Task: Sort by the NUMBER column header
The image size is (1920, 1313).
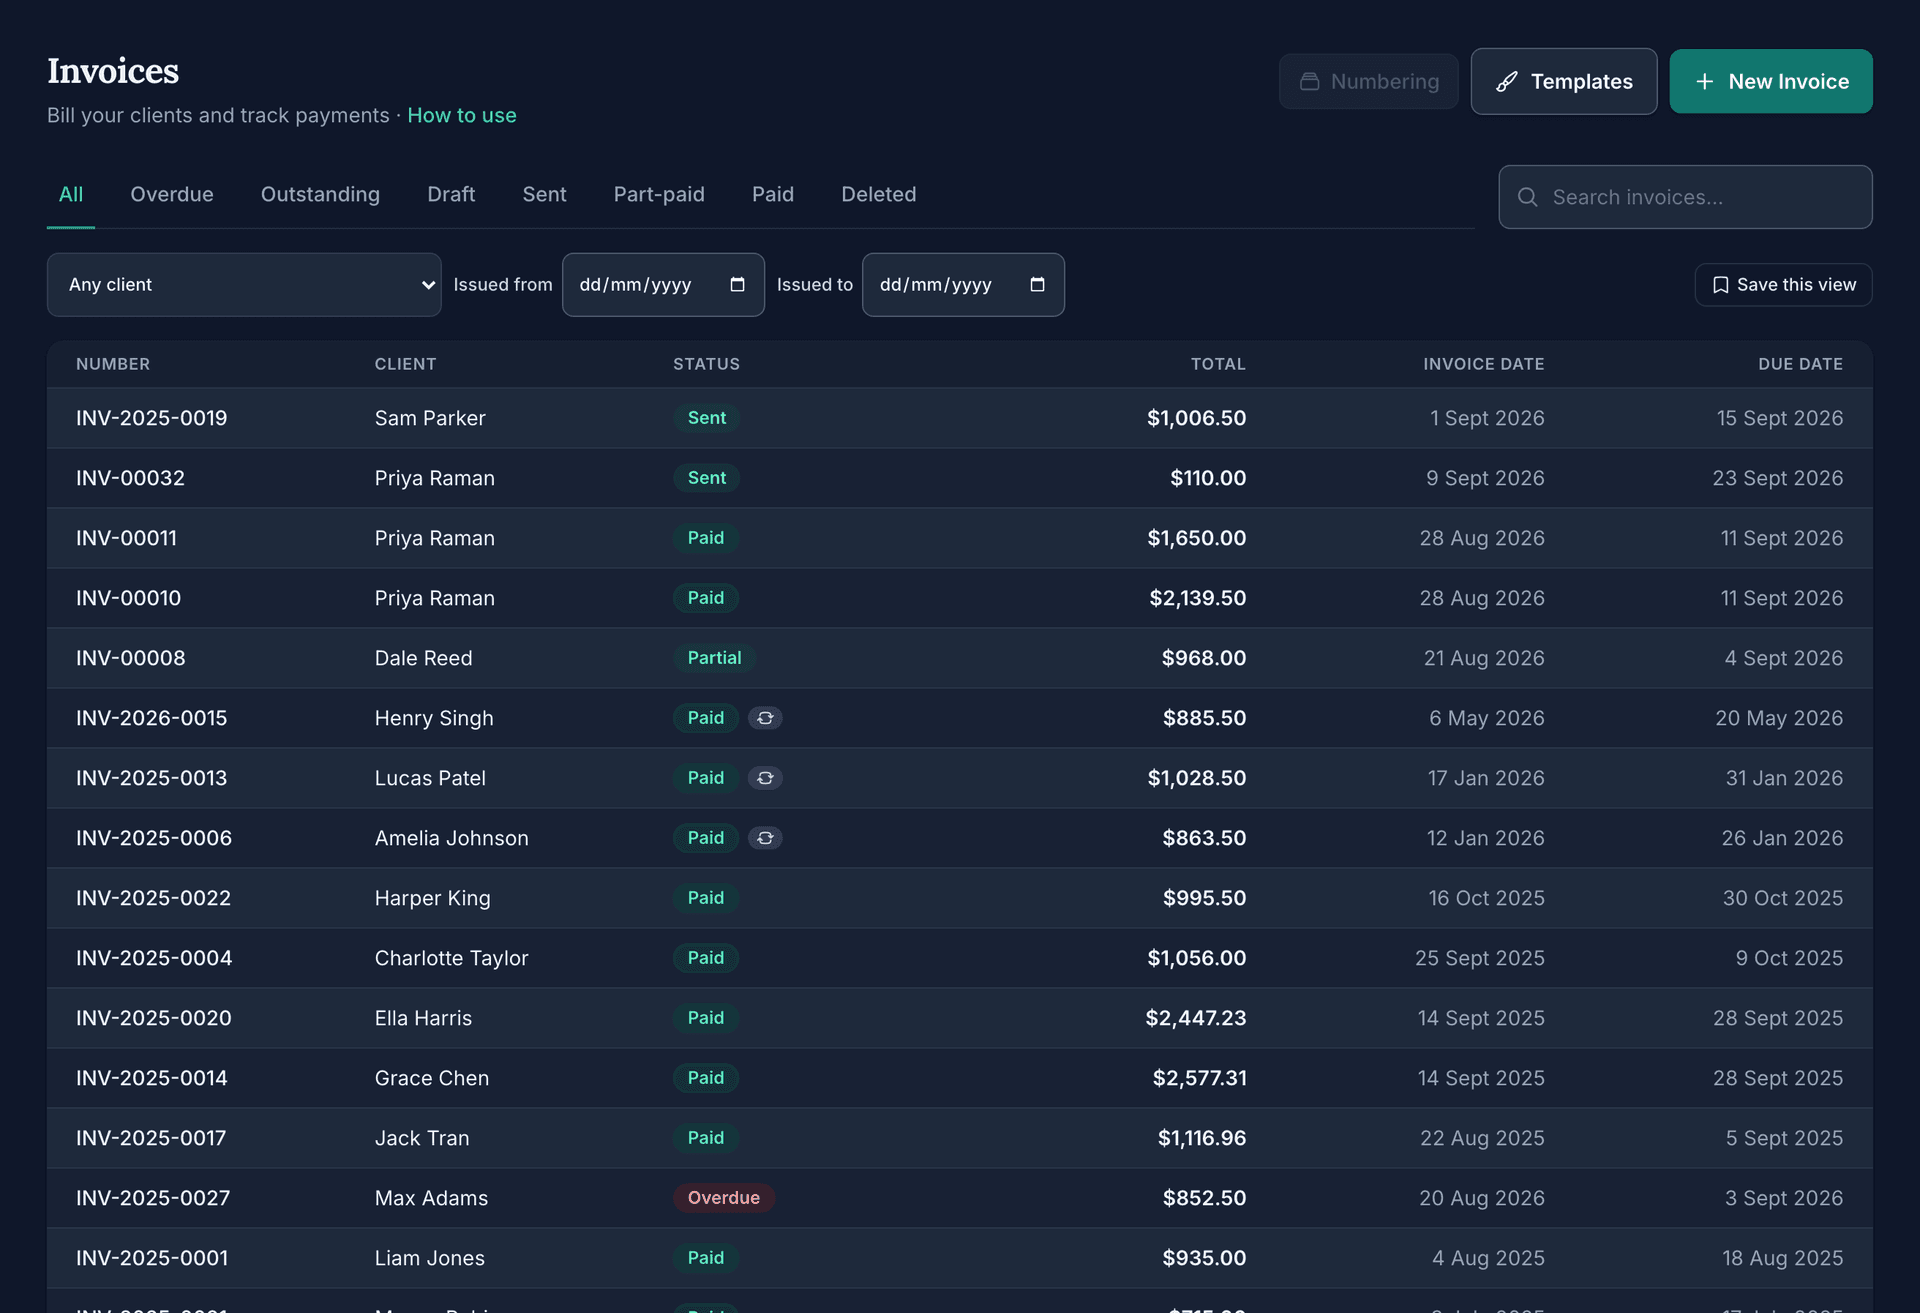Action: (113, 364)
